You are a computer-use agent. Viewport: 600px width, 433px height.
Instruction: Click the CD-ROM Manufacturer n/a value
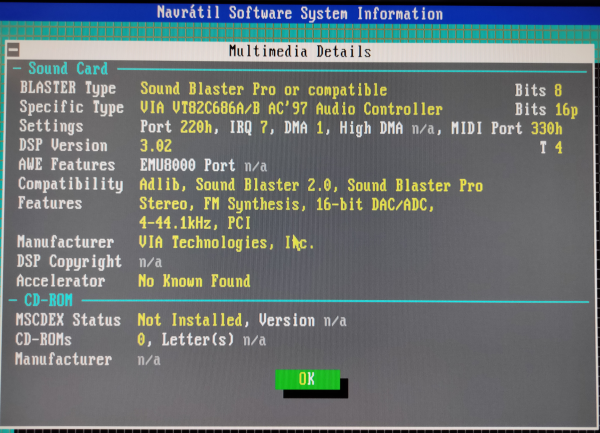pyautogui.click(x=149, y=360)
